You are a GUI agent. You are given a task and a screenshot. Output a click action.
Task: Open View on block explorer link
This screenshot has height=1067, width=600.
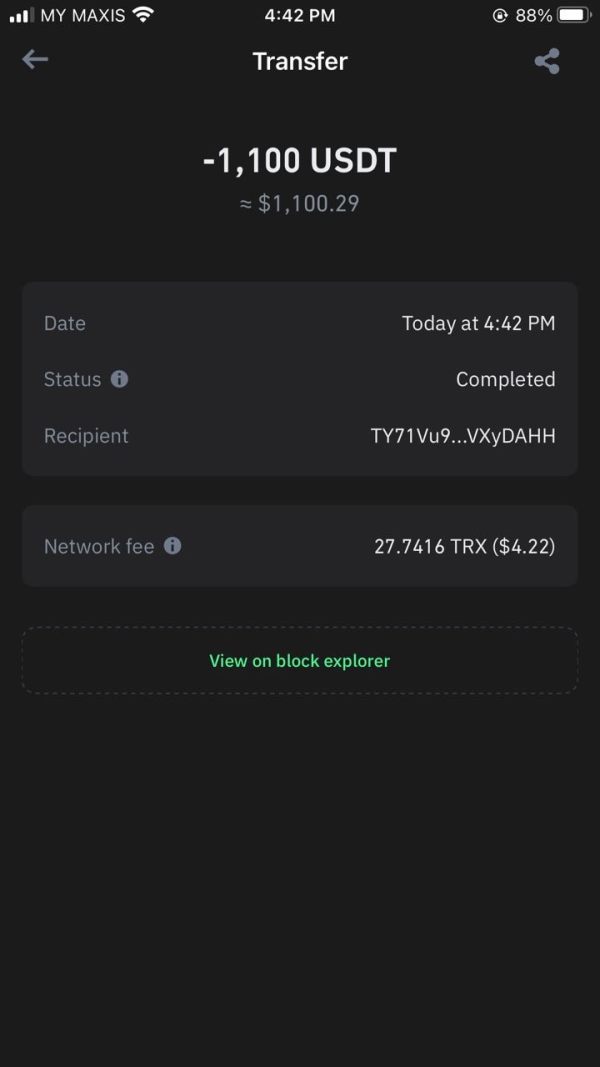(300, 661)
